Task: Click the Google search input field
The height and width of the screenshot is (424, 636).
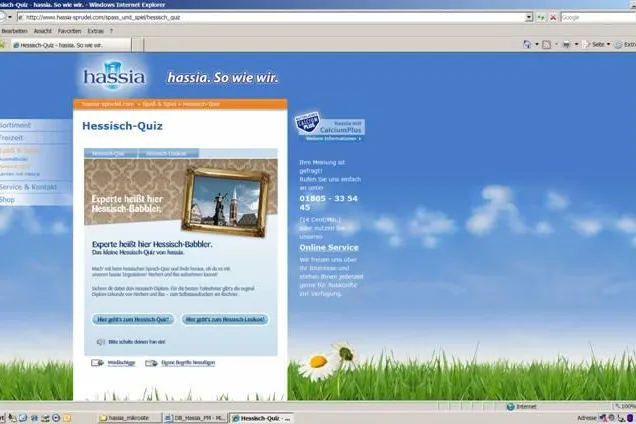Action: click(x=598, y=17)
